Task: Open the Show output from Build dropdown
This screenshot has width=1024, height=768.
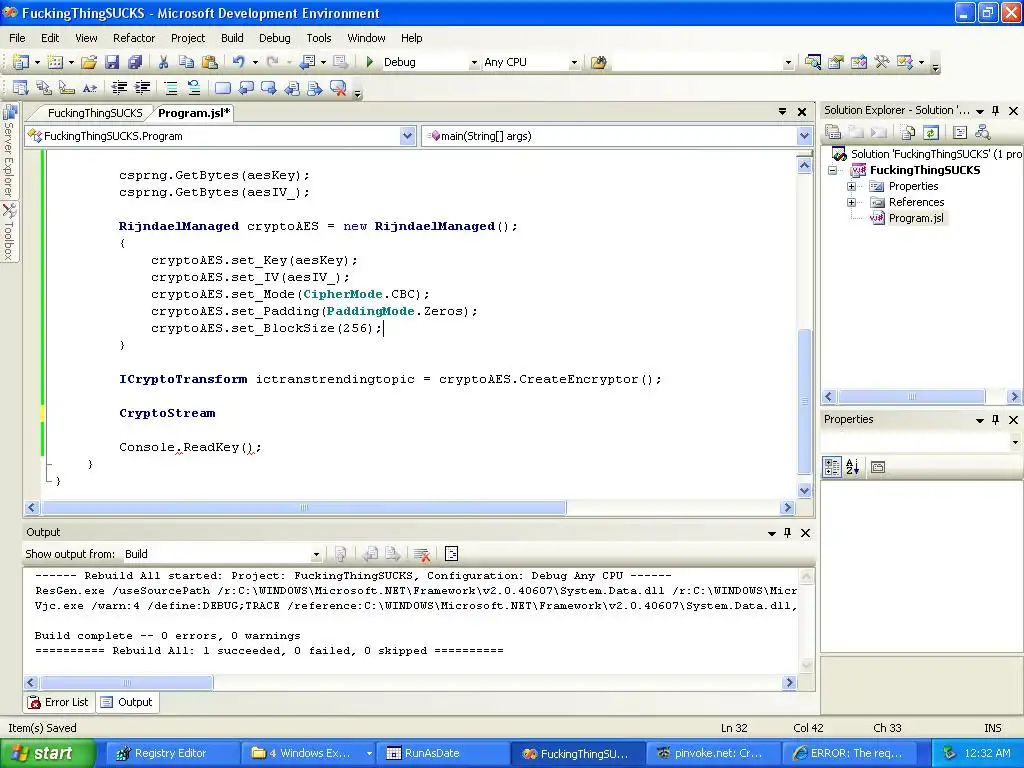Action: tap(316, 554)
